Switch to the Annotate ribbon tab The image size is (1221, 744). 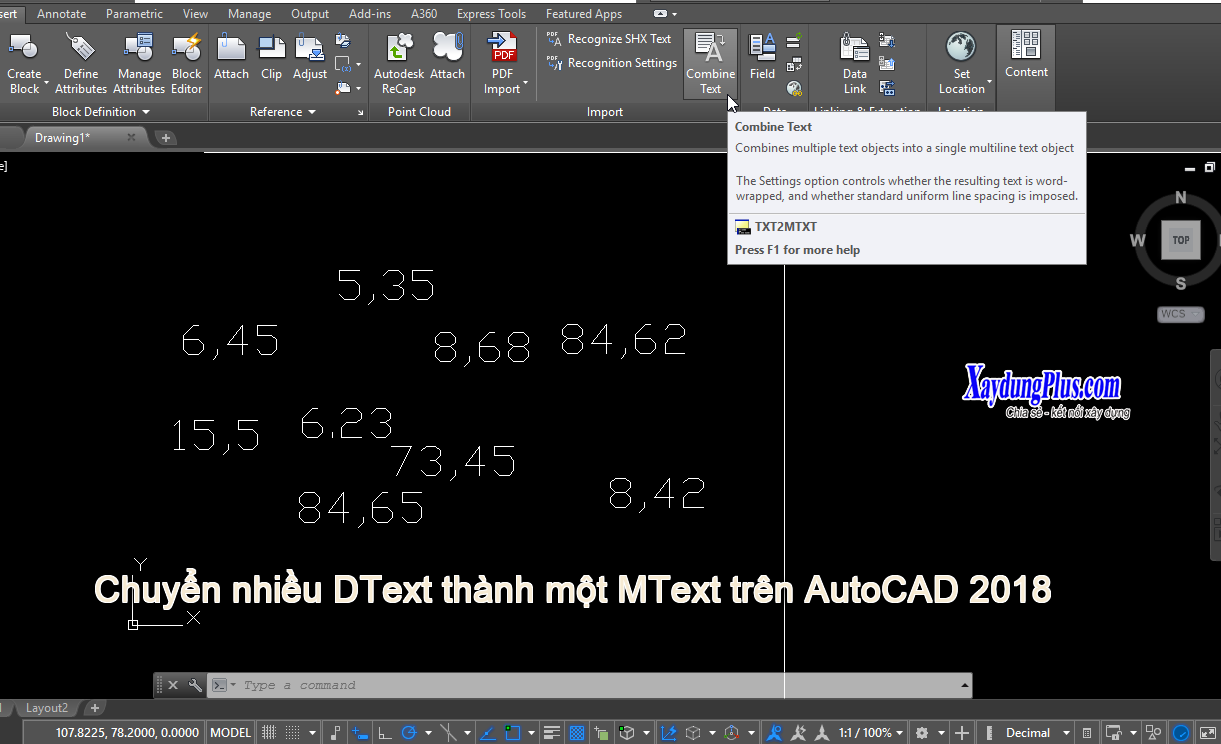pyautogui.click(x=61, y=13)
